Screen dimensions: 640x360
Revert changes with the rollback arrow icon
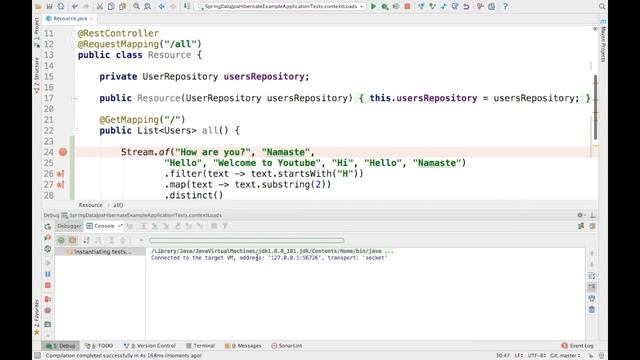point(466,6)
